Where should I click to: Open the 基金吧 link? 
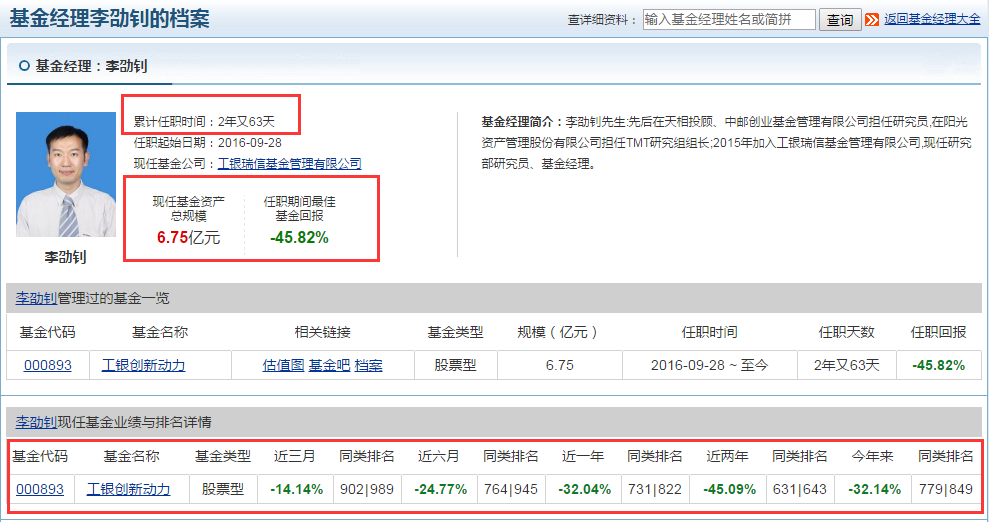tap(329, 365)
